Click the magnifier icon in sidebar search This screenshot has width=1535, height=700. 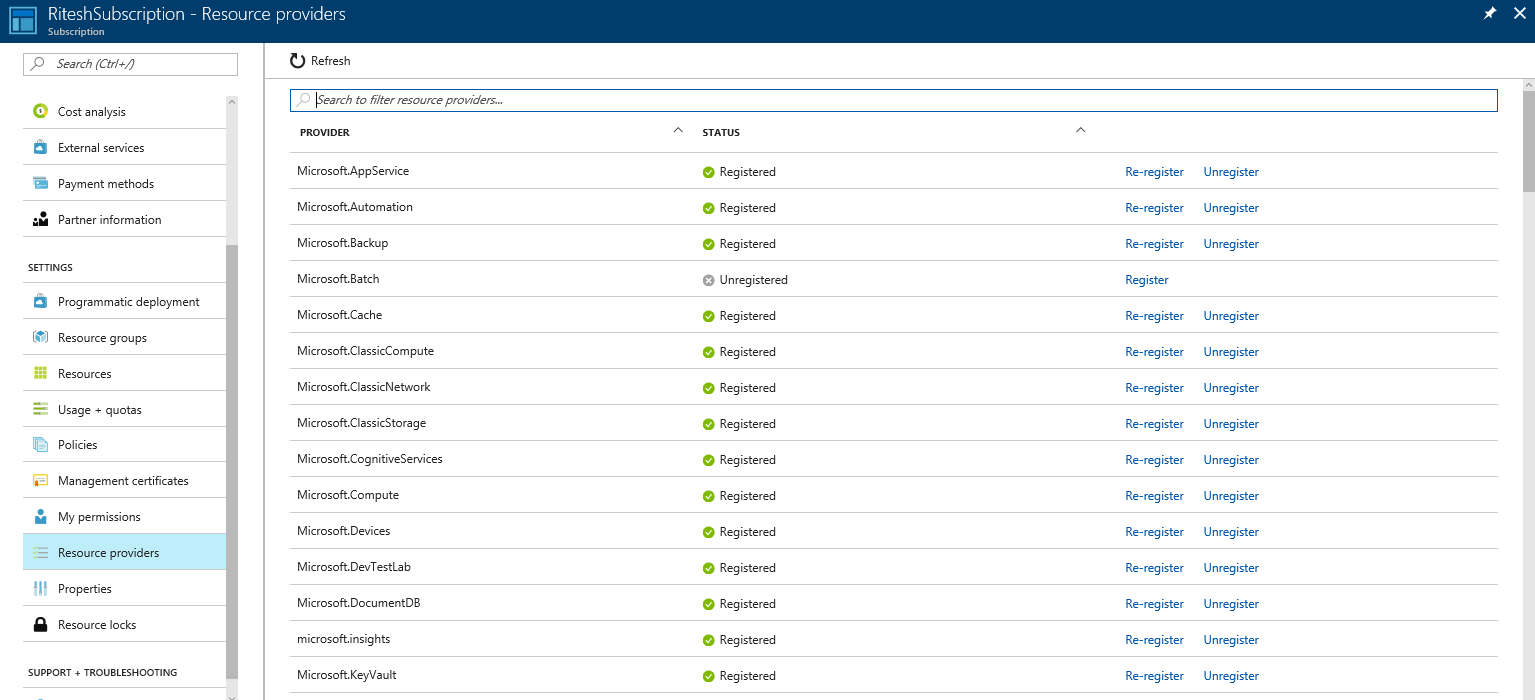click(38, 64)
